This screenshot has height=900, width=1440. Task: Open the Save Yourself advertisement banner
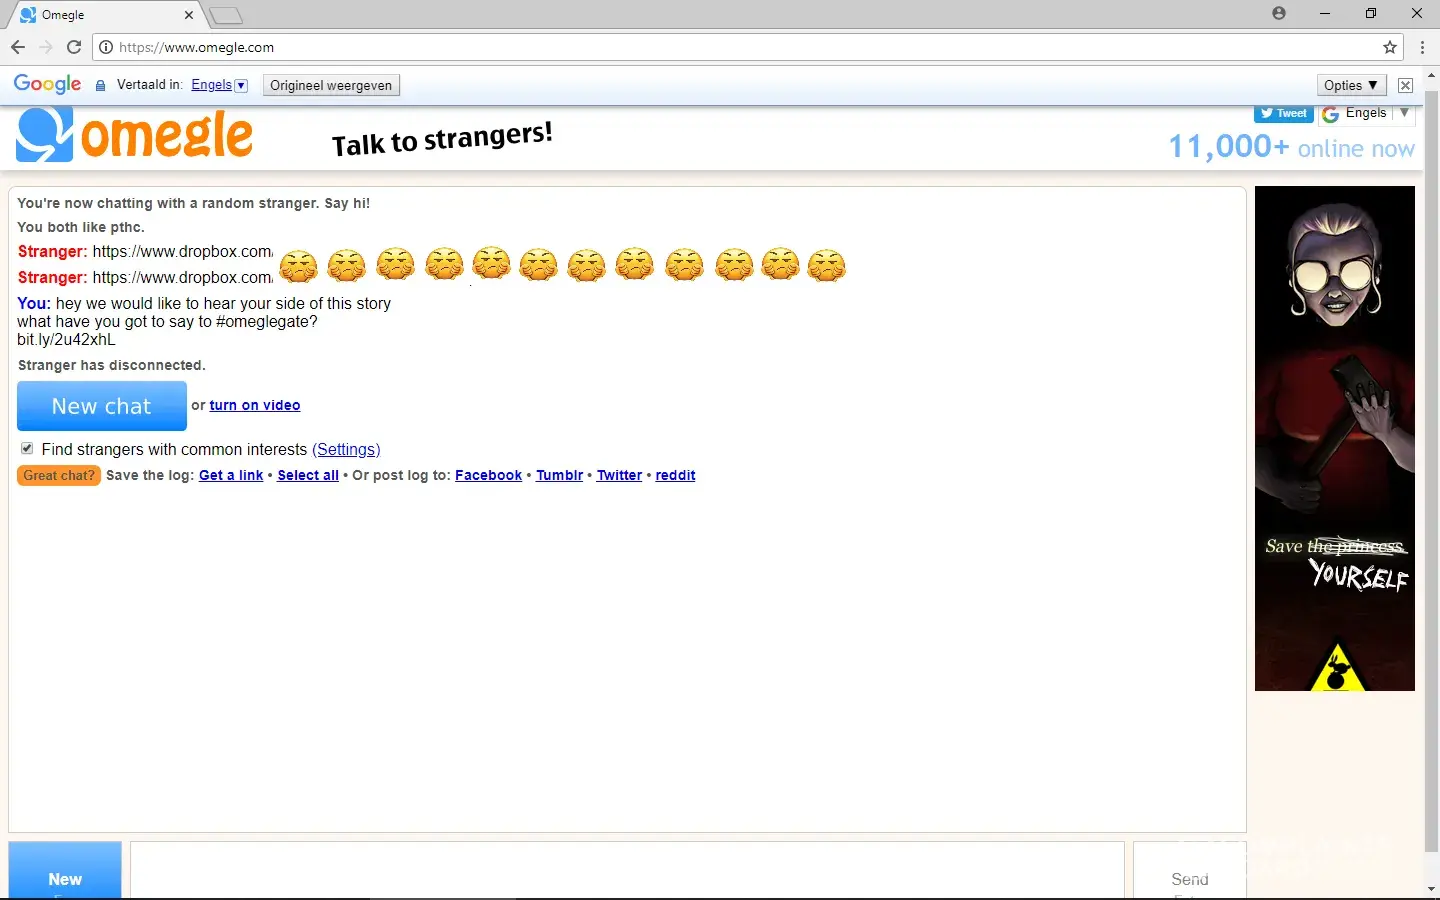1335,438
